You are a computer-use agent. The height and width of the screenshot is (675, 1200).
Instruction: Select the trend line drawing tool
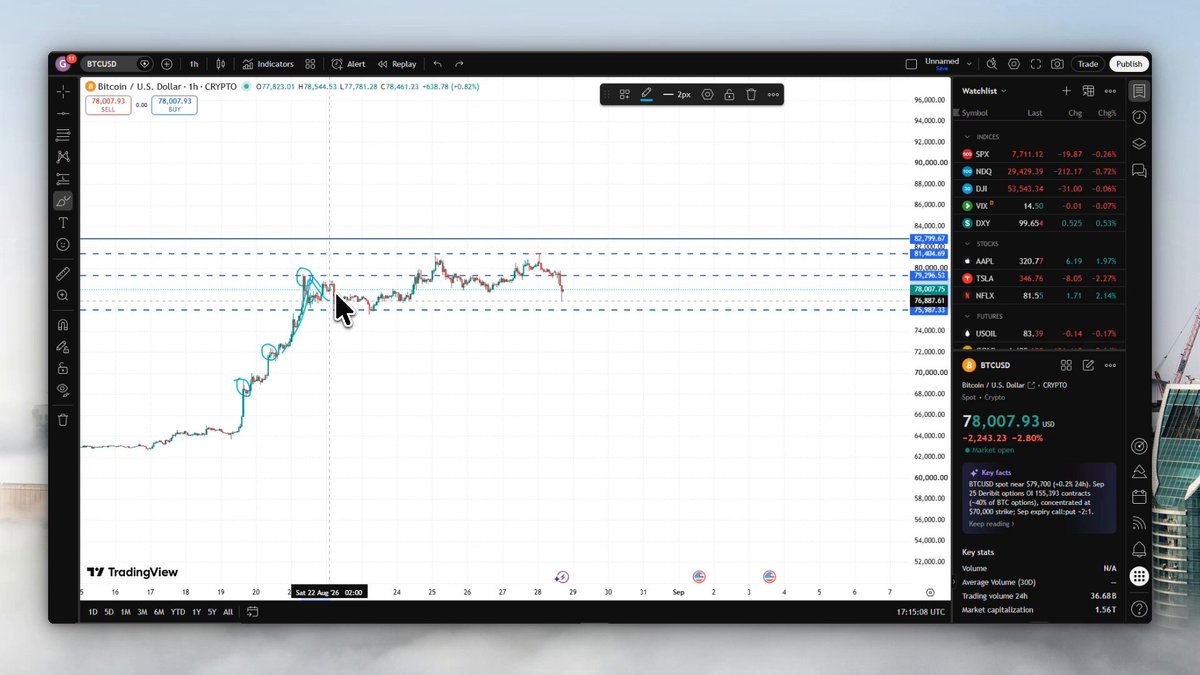point(63,113)
